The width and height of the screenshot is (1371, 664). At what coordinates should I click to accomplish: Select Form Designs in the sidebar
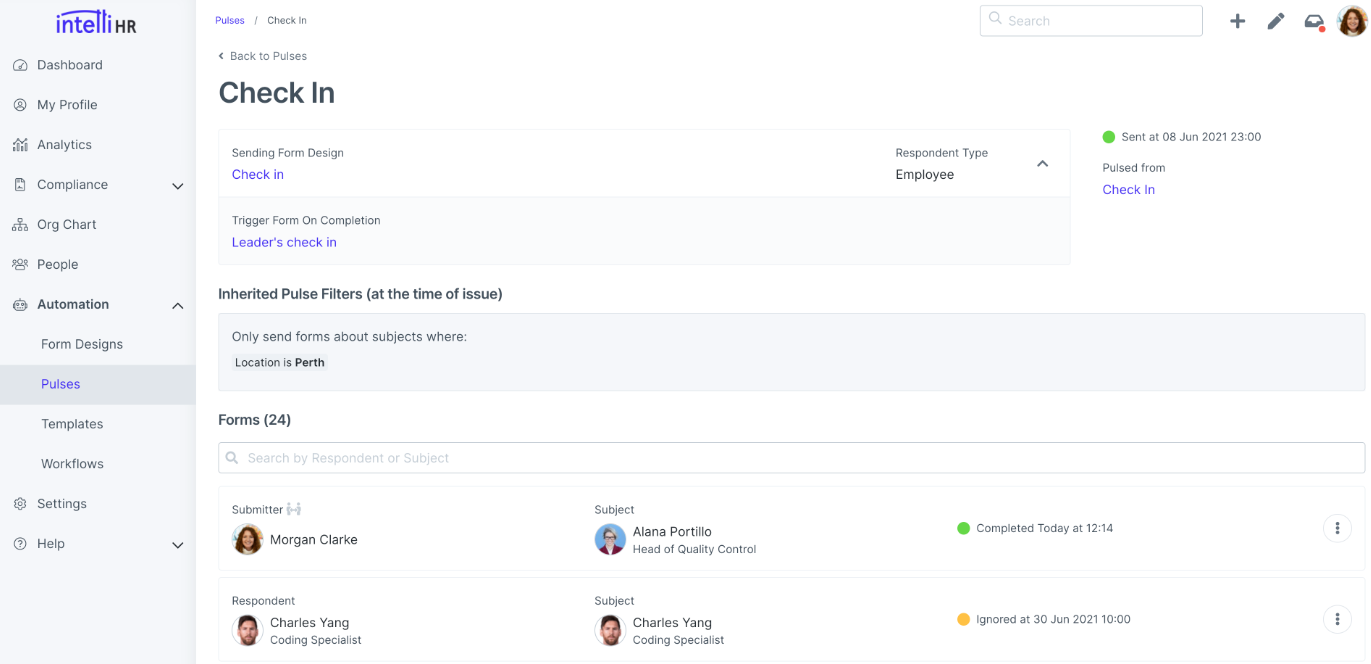coord(82,343)
